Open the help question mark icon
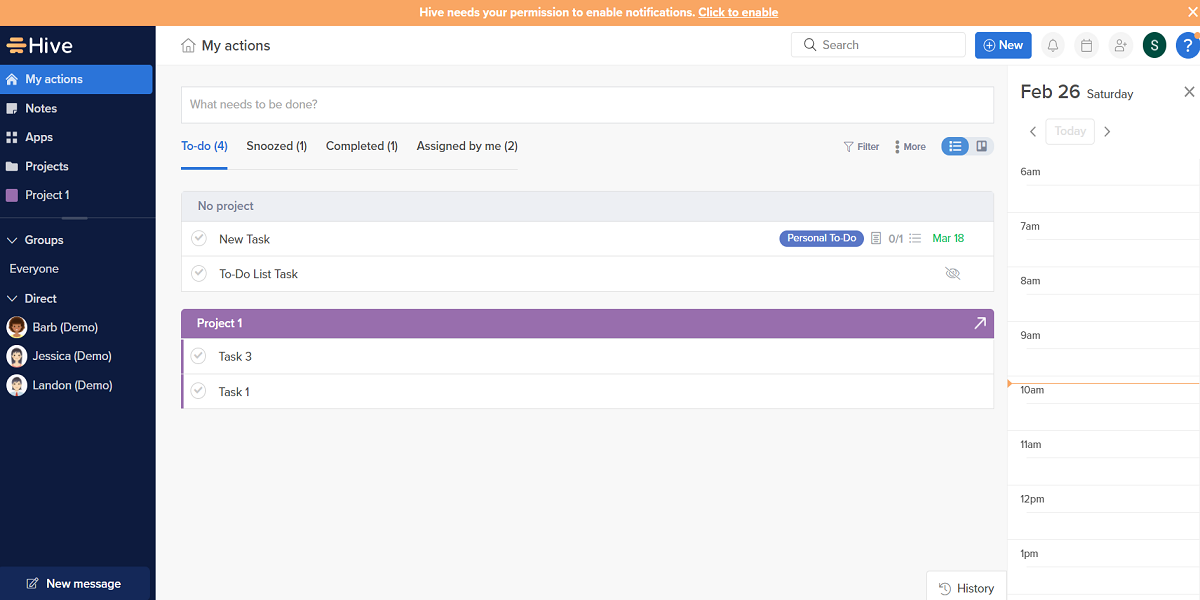 [x=1187, y=45]
